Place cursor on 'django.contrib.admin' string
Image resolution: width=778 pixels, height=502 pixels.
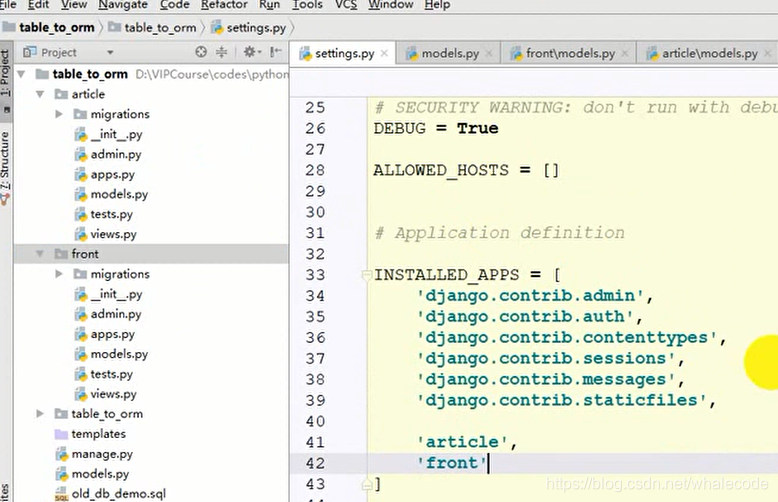530,296
